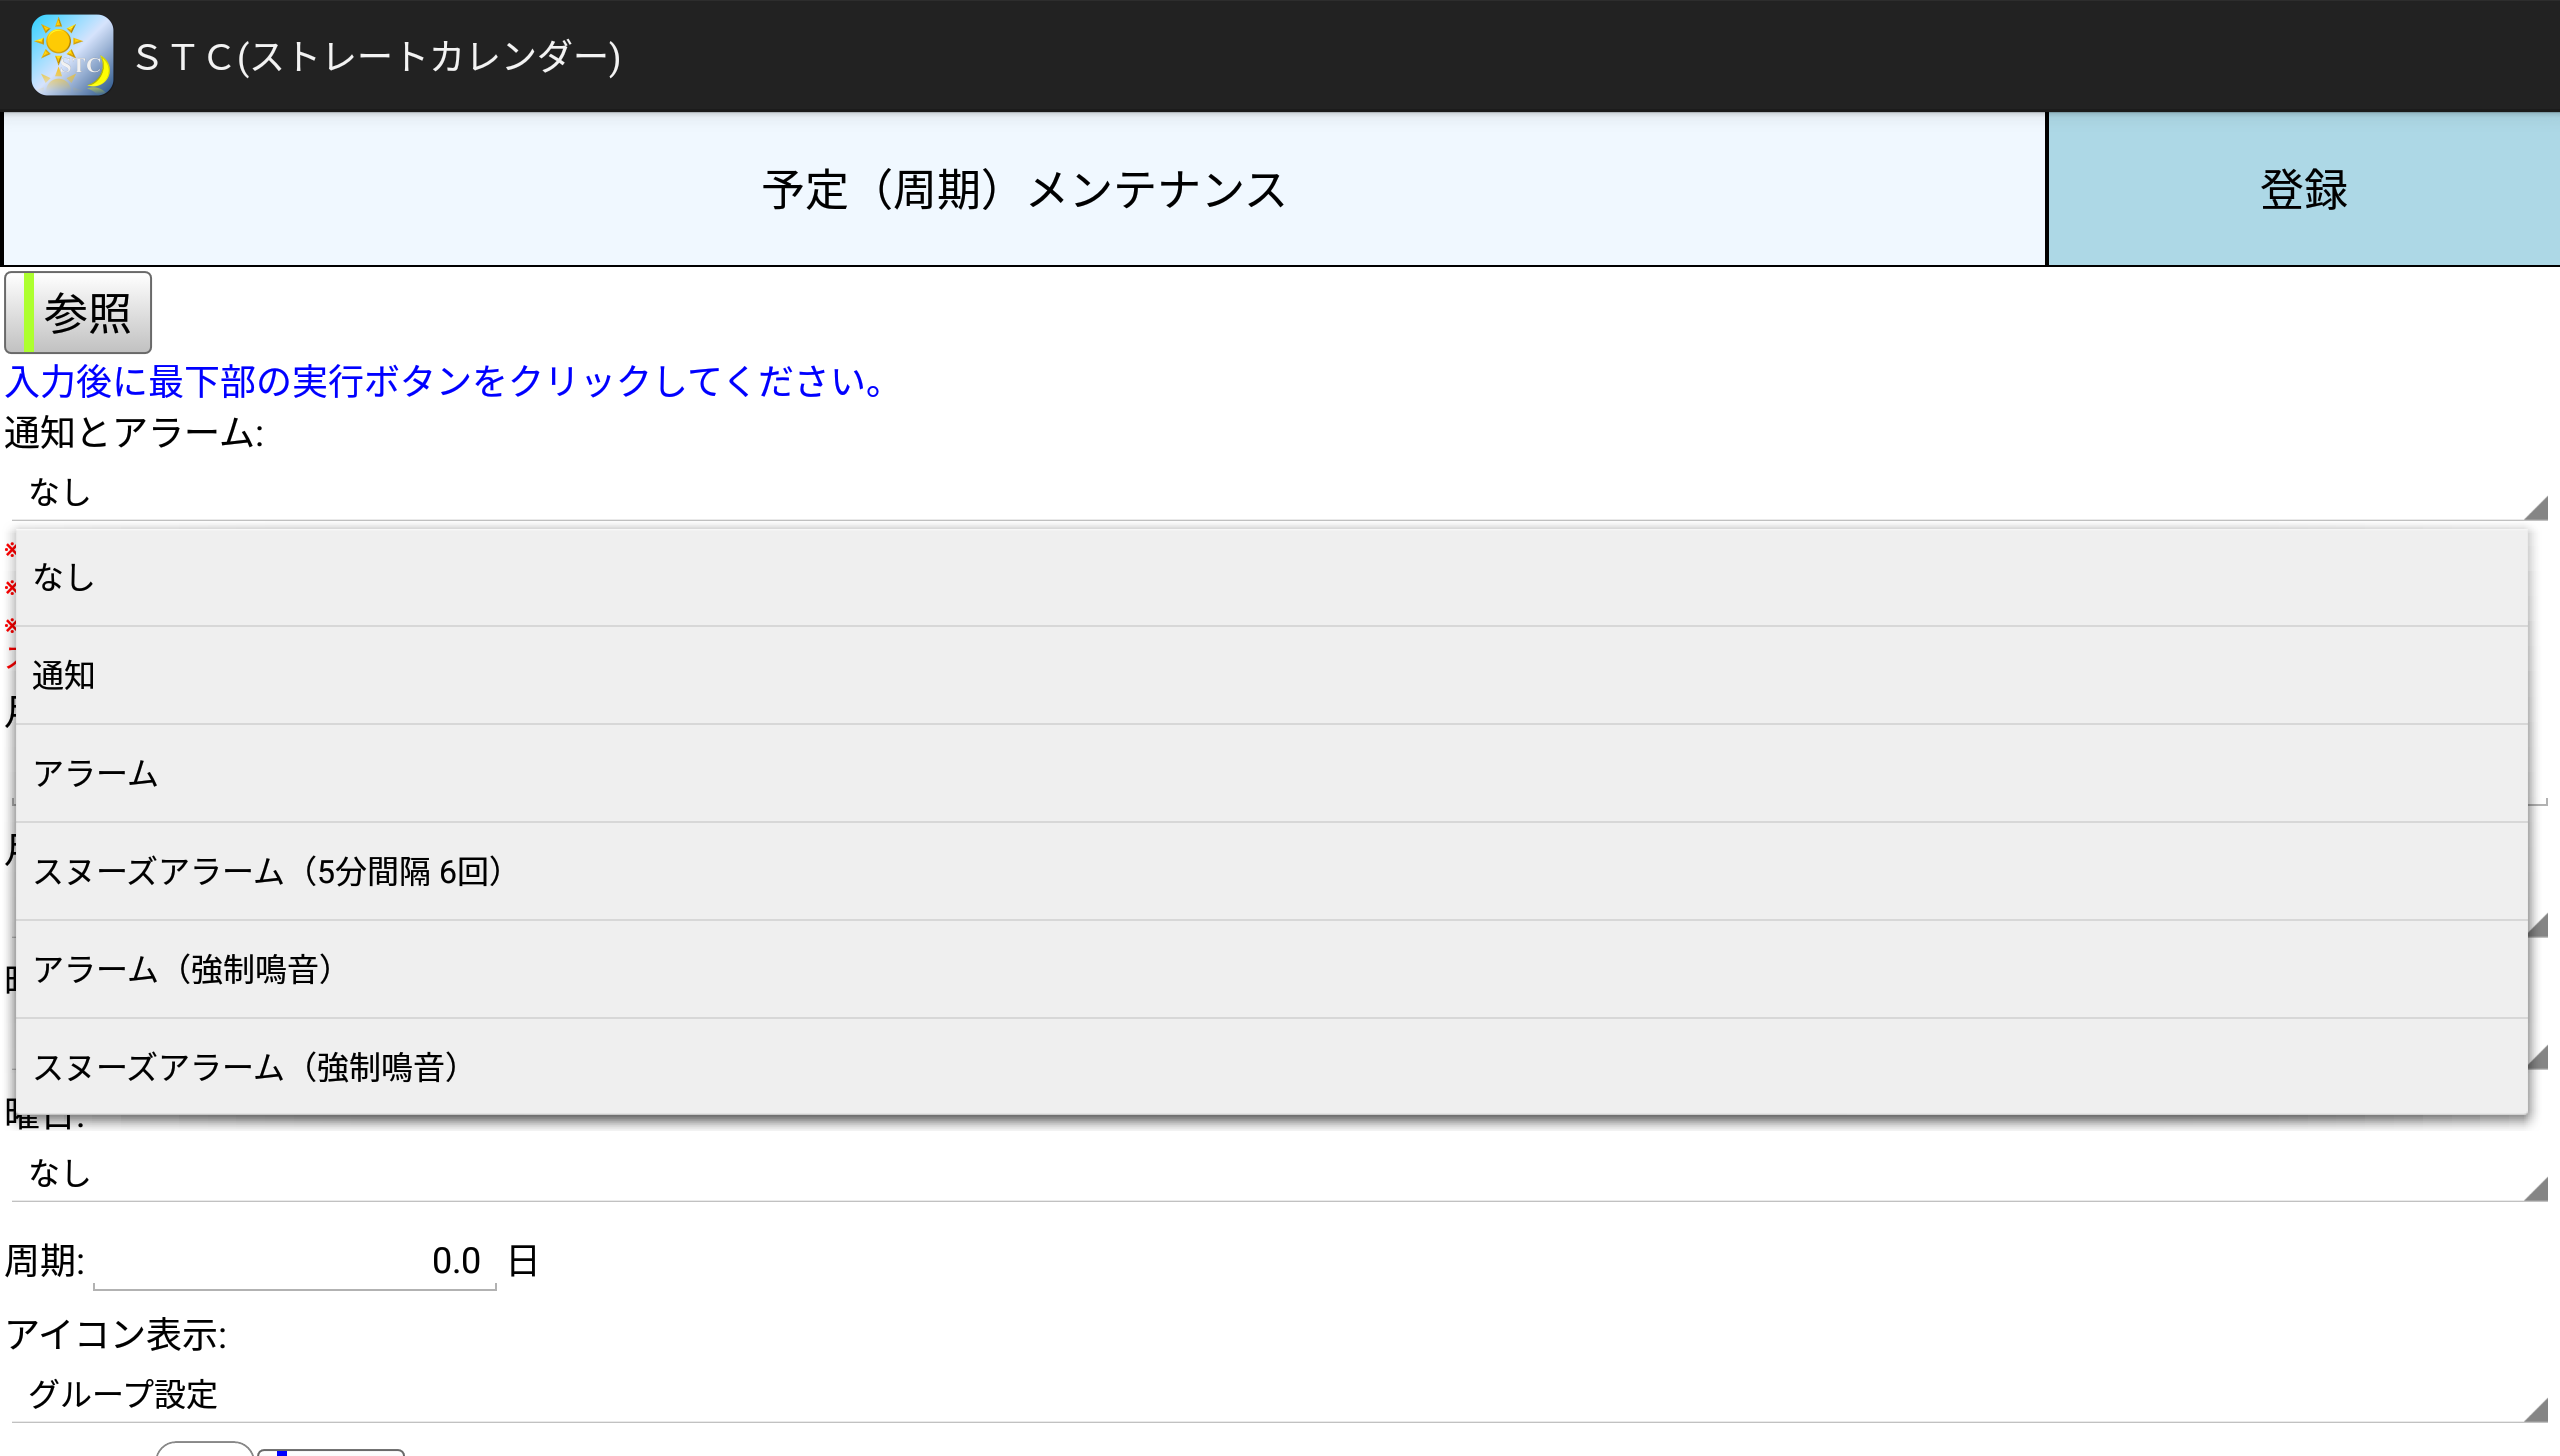
Task: Click the 通知とアラーム: label text
Action: pyautogui.click(x=134, y=433)
